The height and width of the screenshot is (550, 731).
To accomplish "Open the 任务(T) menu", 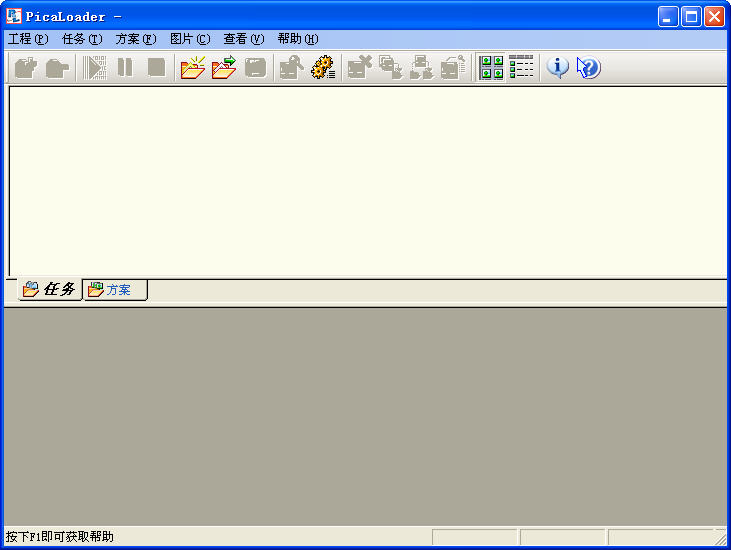I will [82, 39].
